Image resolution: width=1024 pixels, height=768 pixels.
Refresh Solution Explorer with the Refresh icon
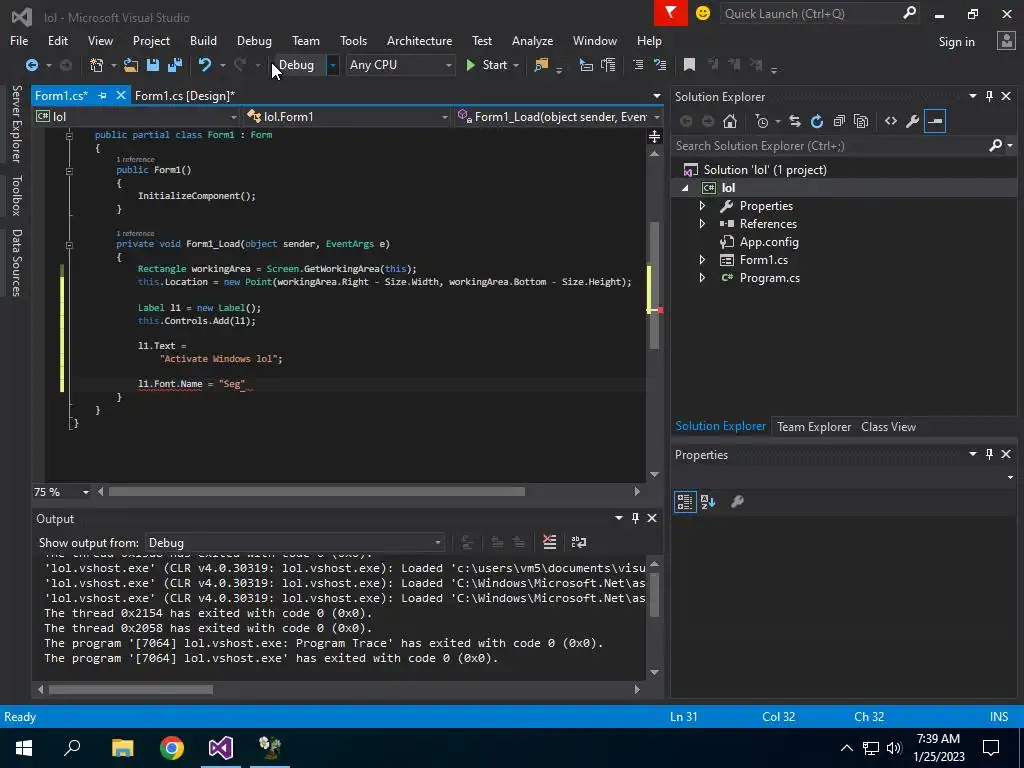(817, 121)
